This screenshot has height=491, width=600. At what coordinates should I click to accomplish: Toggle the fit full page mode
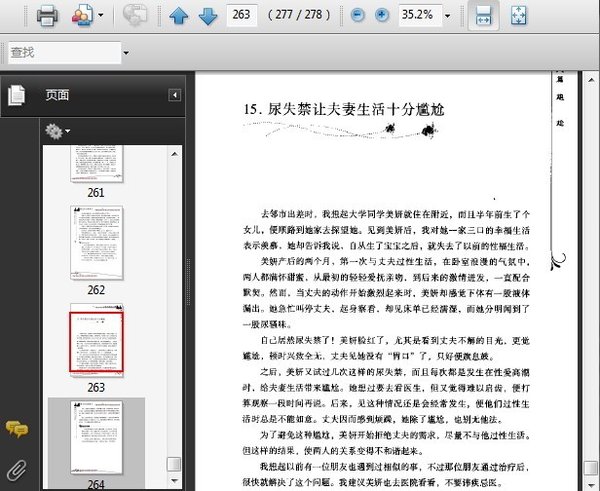click(x=518, y=15)
